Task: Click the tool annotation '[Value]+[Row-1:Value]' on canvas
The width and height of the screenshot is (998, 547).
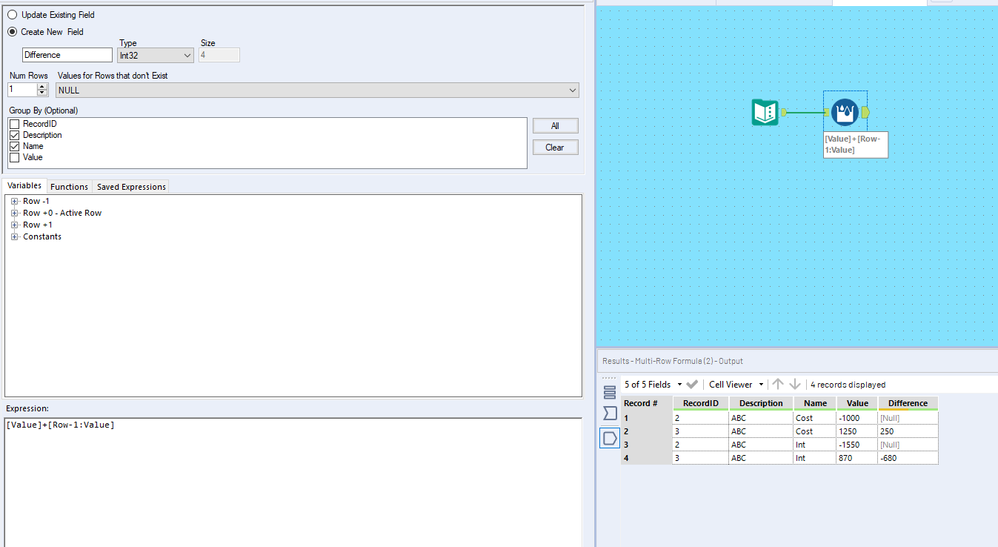Action: [x=855, y=145]
